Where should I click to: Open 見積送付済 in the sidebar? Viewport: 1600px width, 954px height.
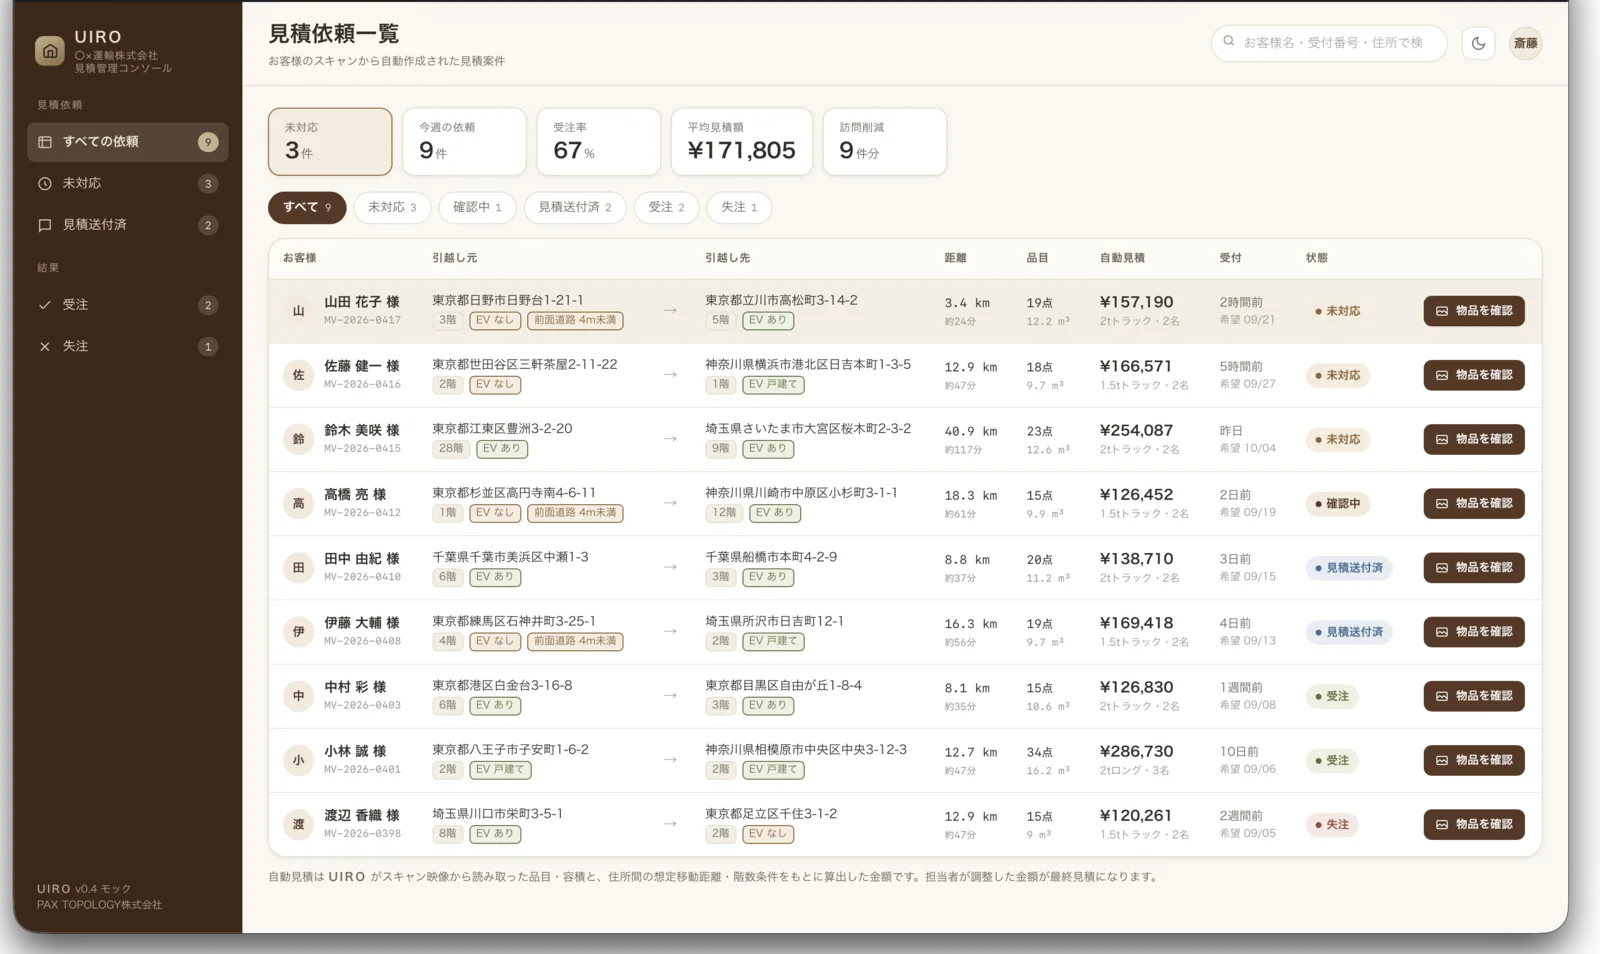point(127,225)
